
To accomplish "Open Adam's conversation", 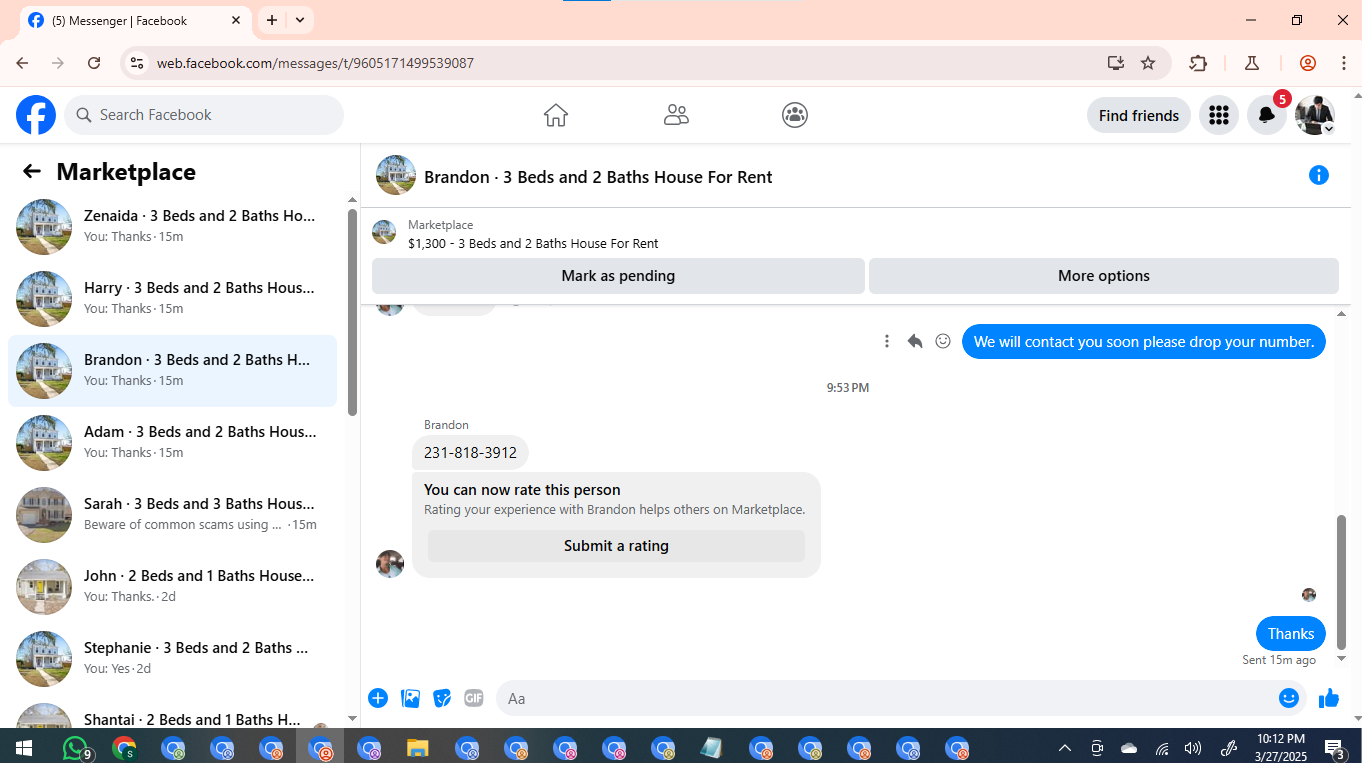I will coord(172,443).
